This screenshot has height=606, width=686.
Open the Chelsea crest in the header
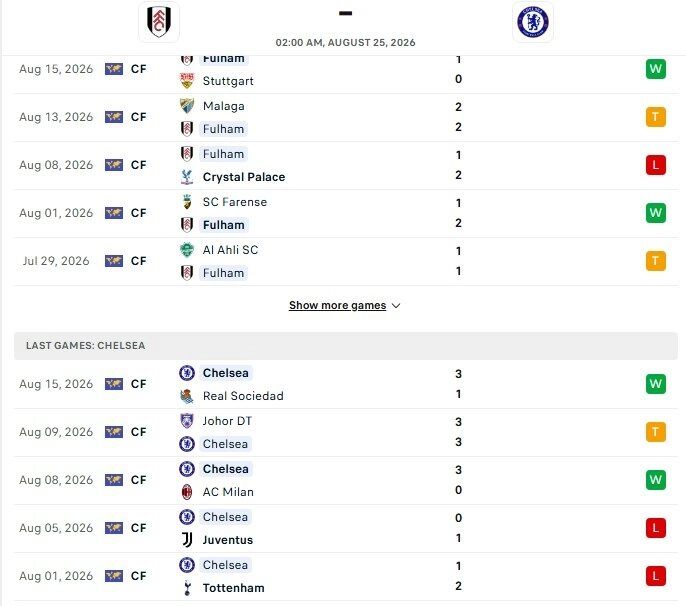[x=532, y=22]
